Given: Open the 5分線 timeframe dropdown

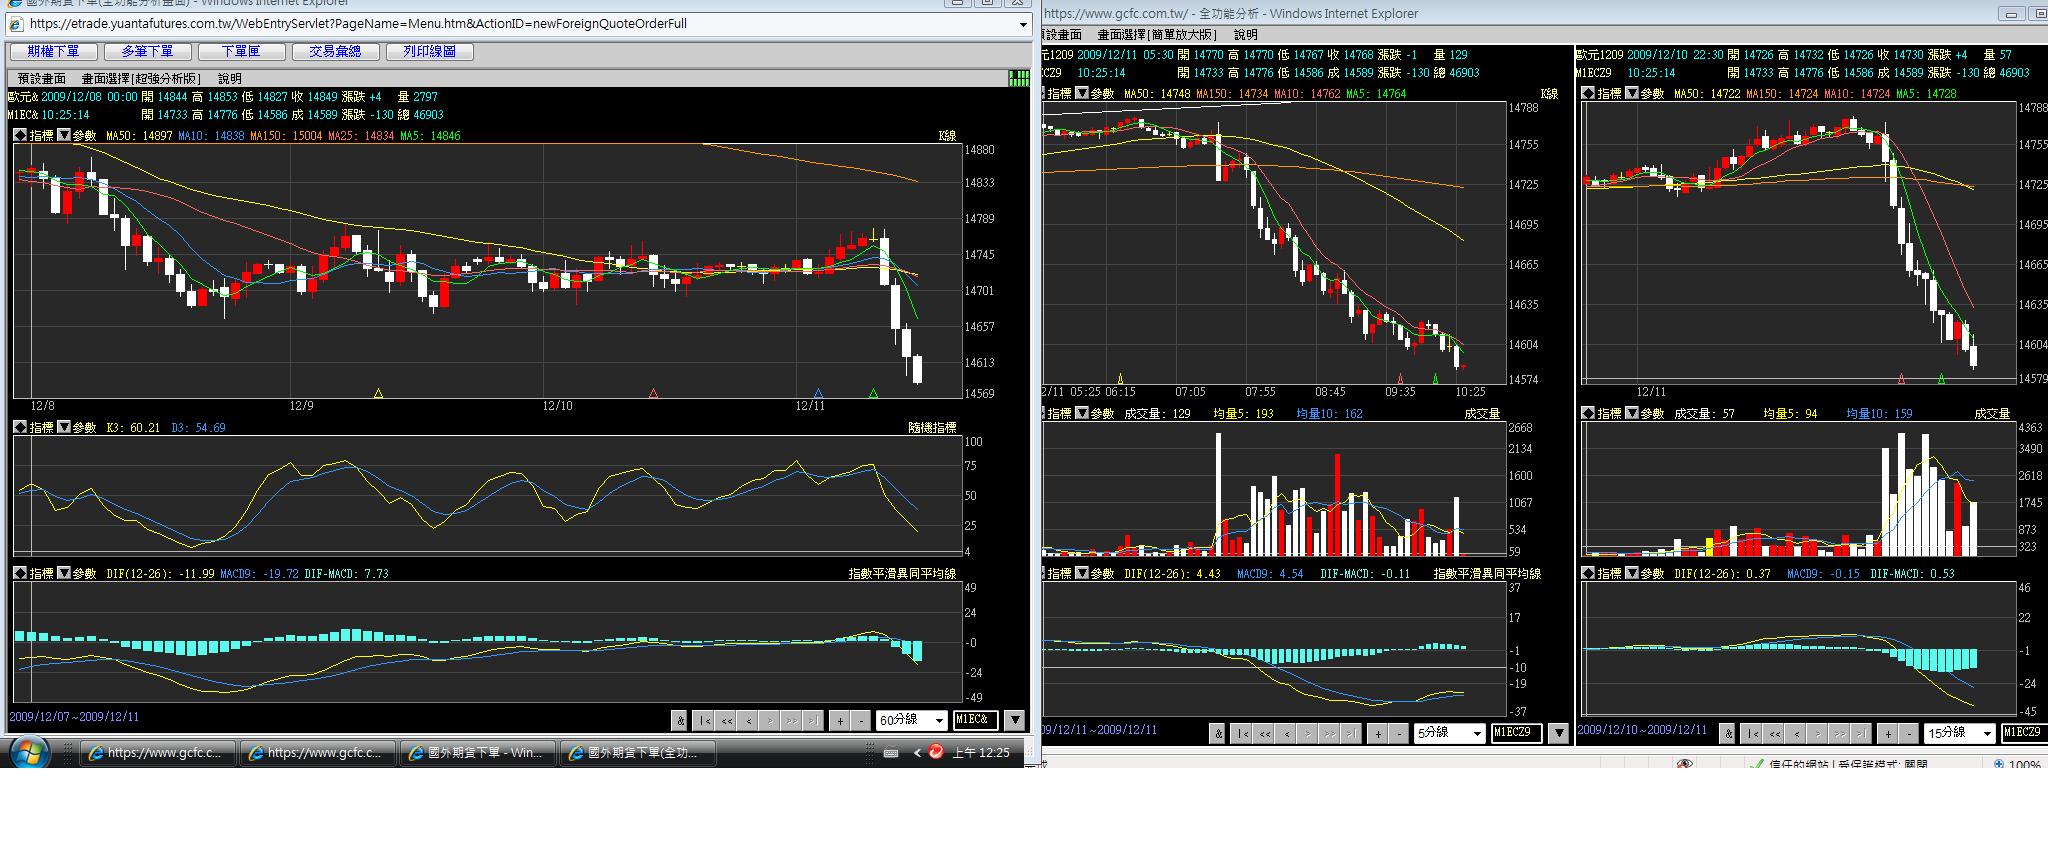Looking at the screenshot, I should point(1449,733).
